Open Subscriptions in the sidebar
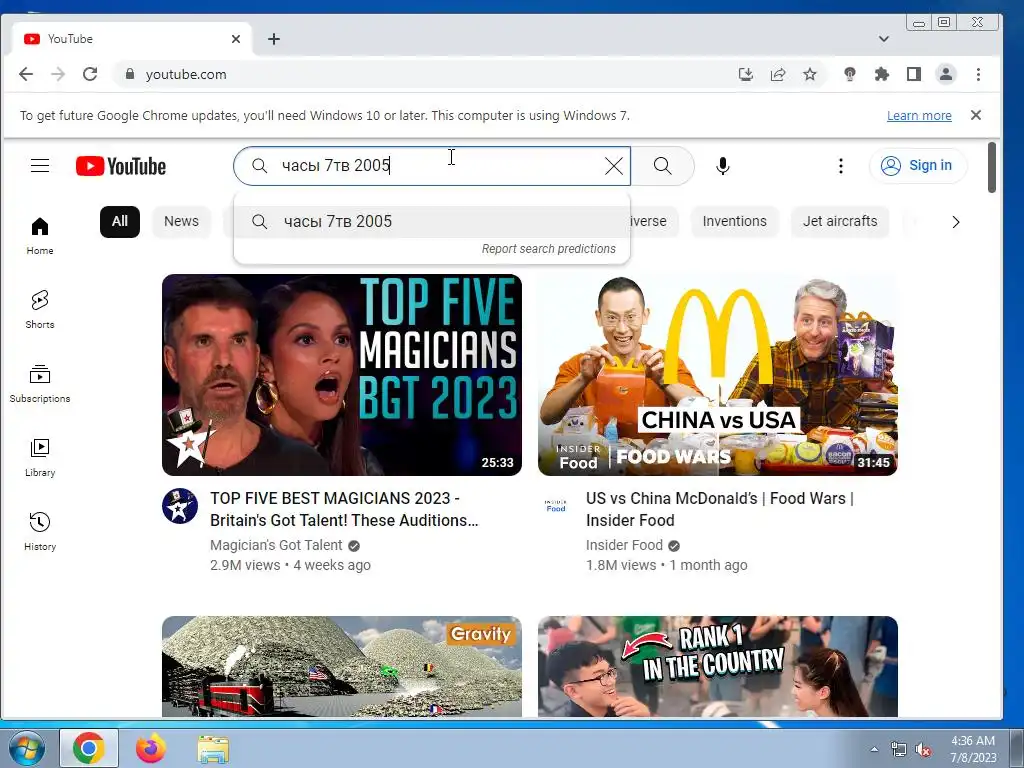 point(40,384)
